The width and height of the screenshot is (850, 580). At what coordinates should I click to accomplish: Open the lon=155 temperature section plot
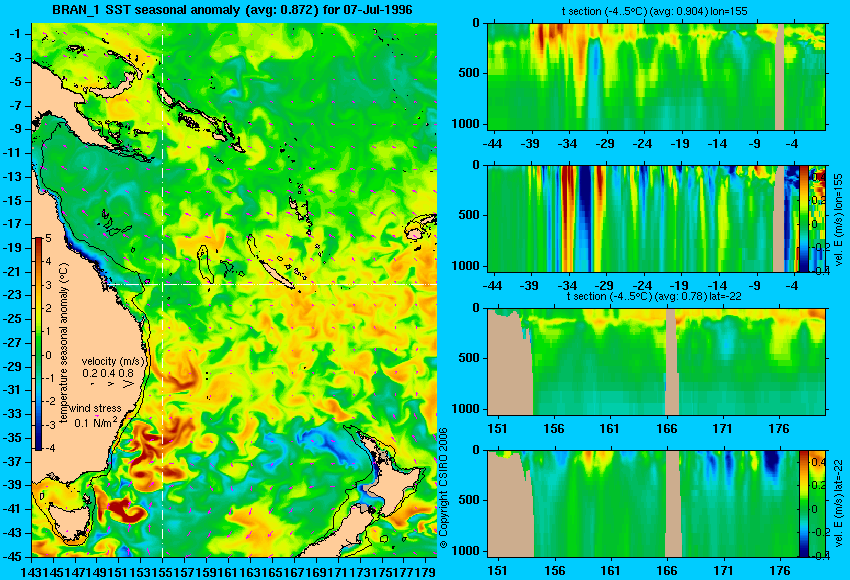click(656, 76)
